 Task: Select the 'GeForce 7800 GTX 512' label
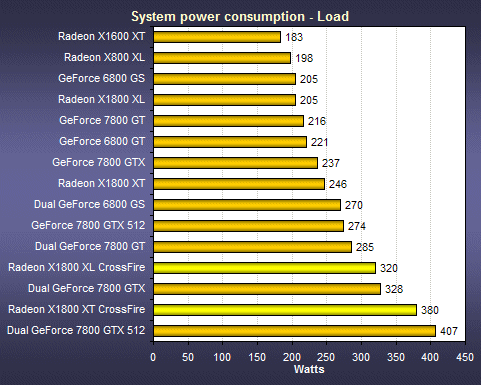(x=88, y=225)
